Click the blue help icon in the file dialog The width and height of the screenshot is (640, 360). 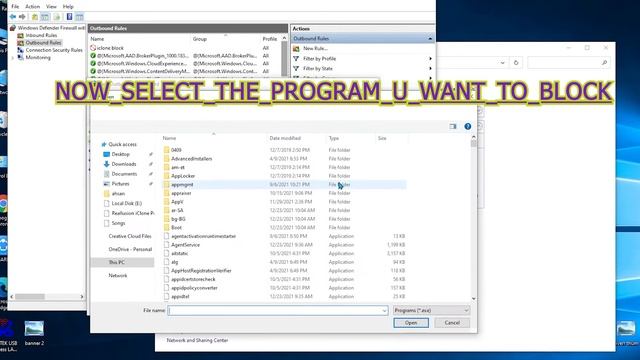coord(468,127)
